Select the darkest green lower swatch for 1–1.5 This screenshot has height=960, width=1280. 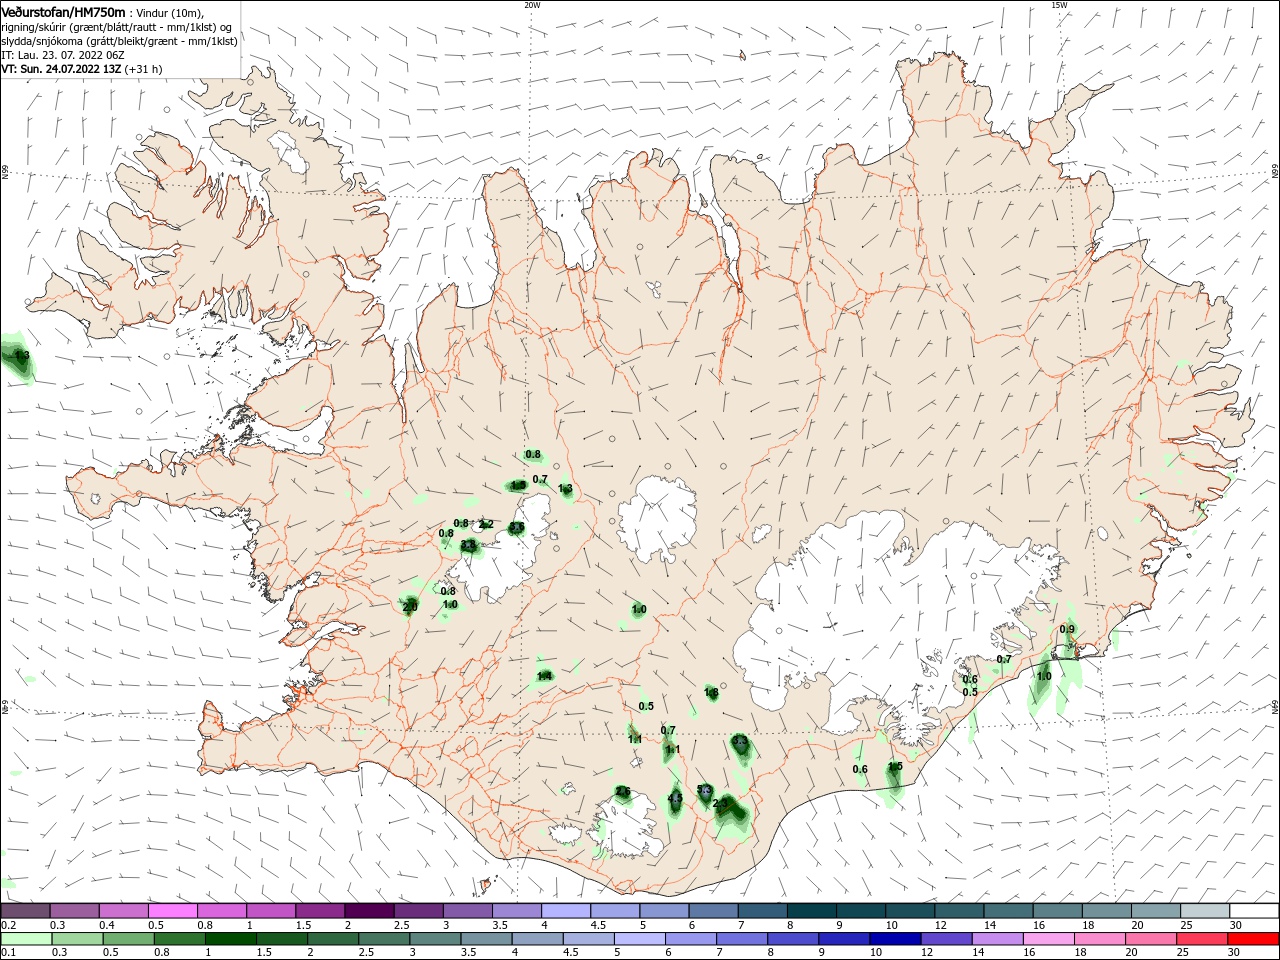[230, 939]
